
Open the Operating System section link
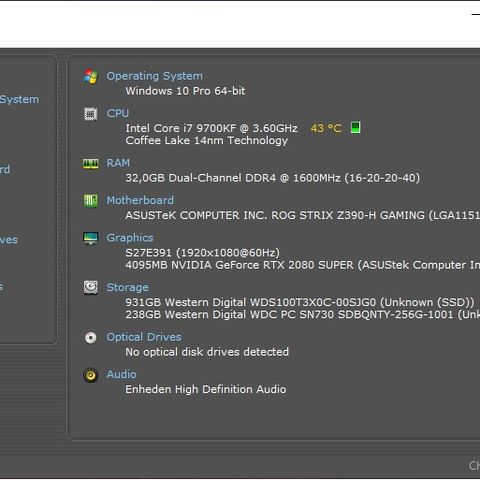[x=154, y=76]
